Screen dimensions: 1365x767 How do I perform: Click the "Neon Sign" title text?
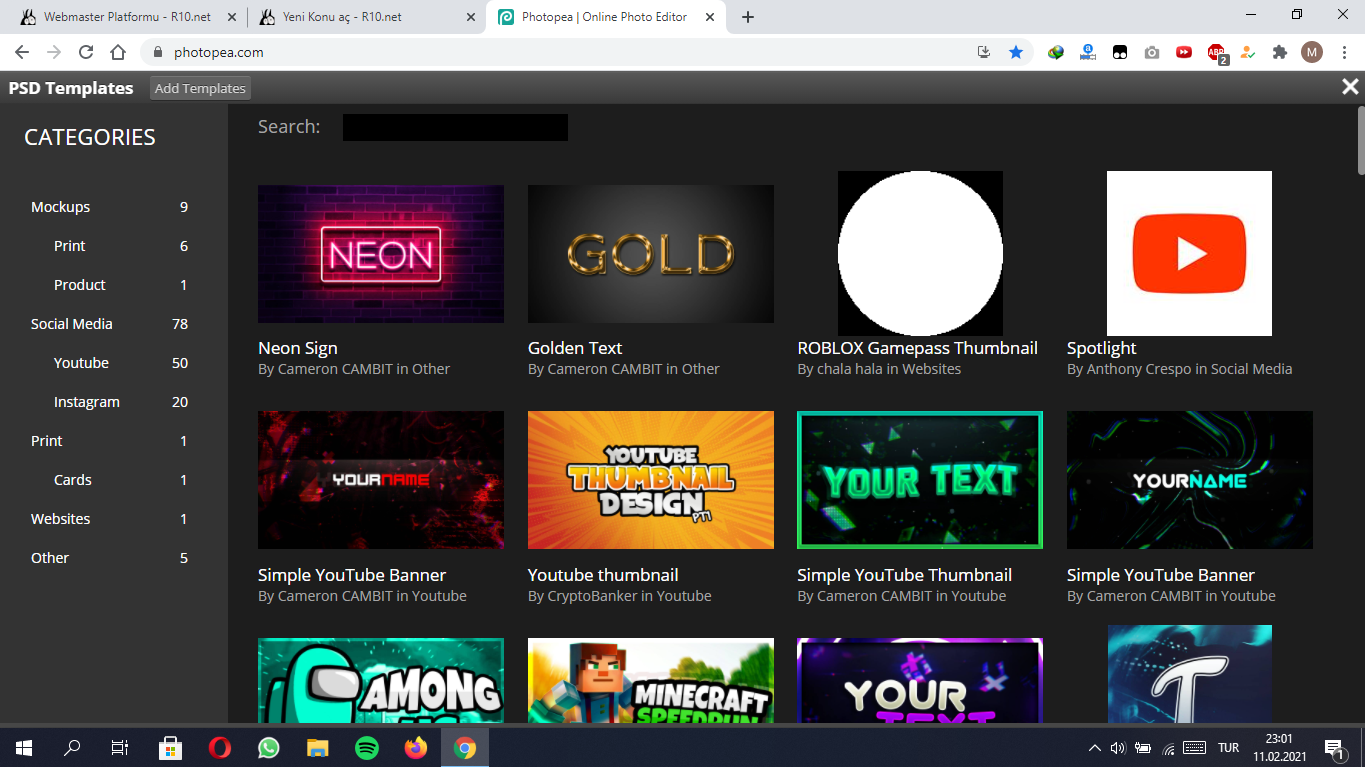click(x=298, y=348)
